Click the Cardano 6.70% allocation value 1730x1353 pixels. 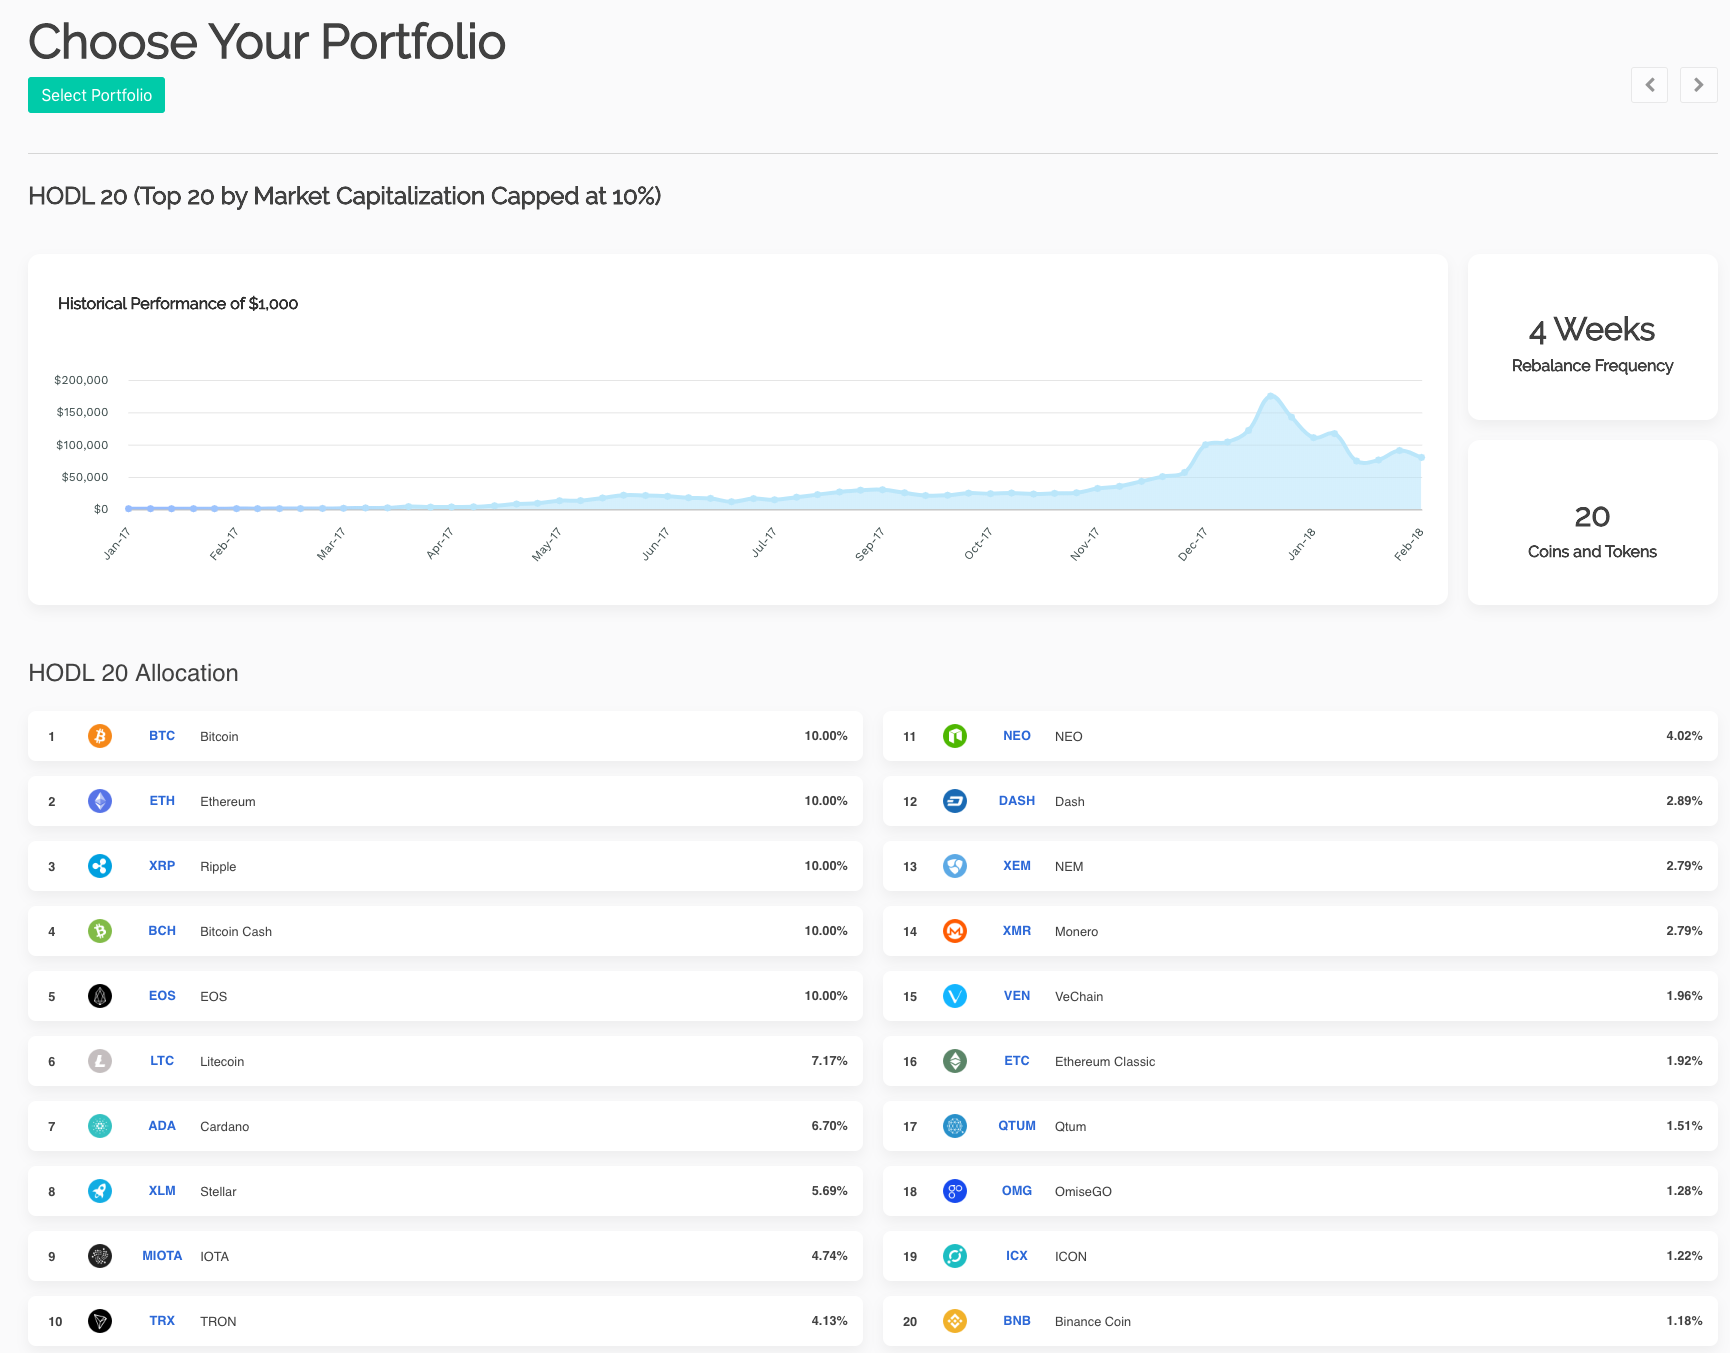[829, 1126]
